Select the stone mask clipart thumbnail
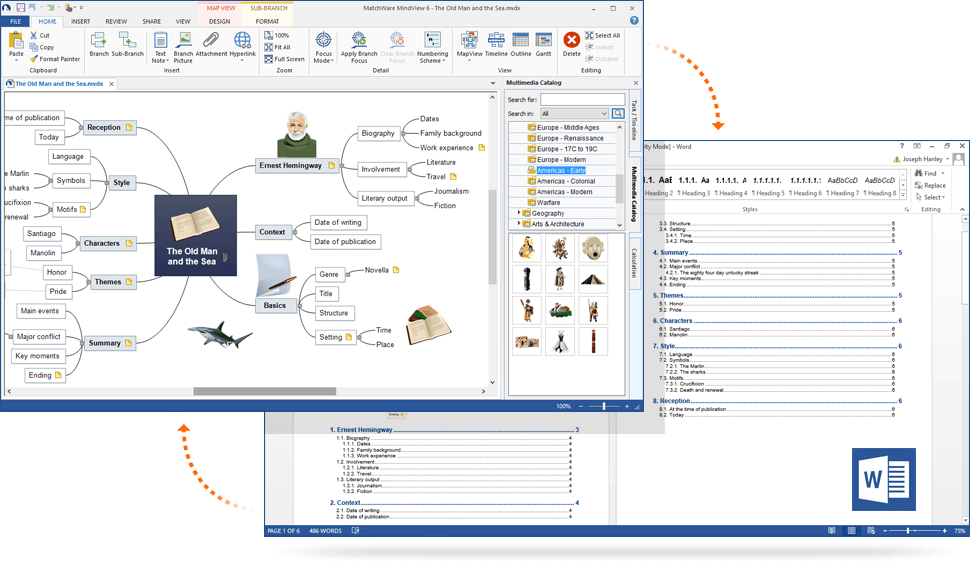Viewport: 970px width, 563px height. pyautogui.click(x=593, y=248)
